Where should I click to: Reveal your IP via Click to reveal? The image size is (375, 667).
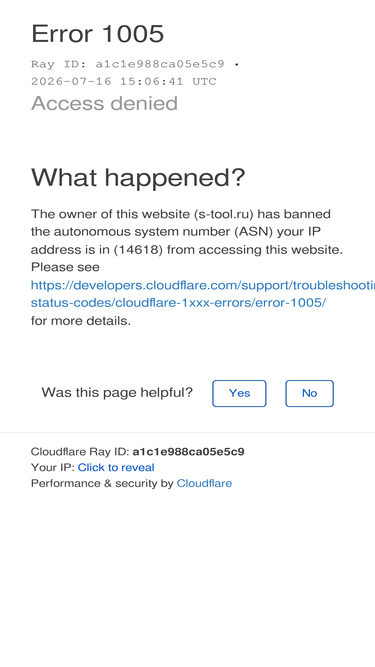pos(116,467)
